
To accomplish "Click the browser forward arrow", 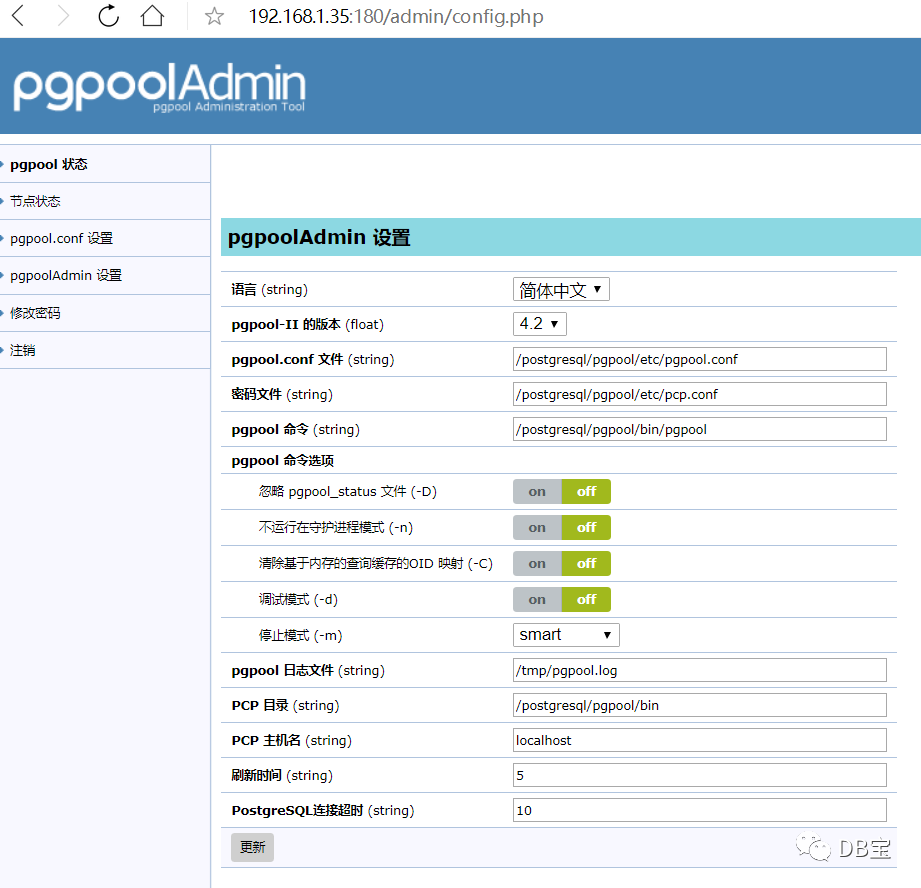I will [63, 16].
